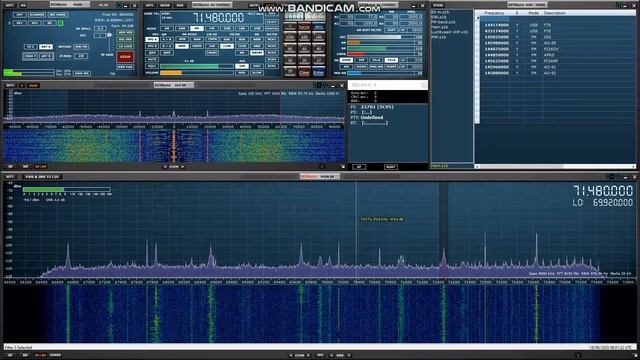The width and height of the screenshot is (640, 360).
Task: Open the SR (MHz) sample rate dropdown
Action: [x=100, y=29]
